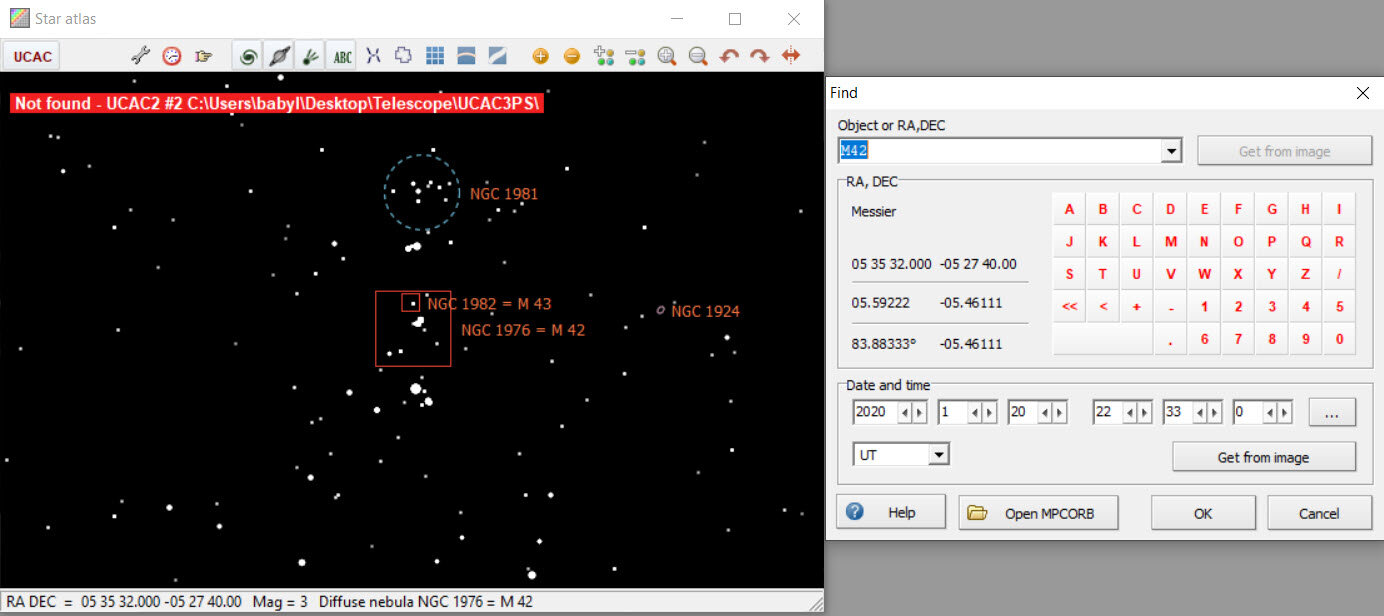1384x616 pixels.
Task: Rotate chart clockwise with right curved arrow
Action: click(760, 56)
